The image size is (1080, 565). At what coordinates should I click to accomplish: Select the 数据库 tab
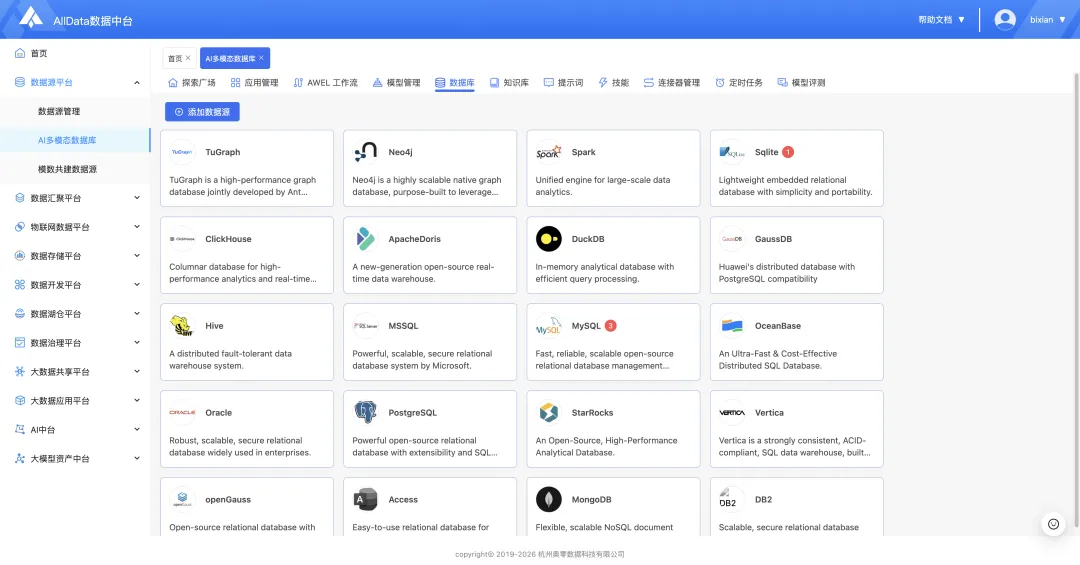(x=455, y=83)
